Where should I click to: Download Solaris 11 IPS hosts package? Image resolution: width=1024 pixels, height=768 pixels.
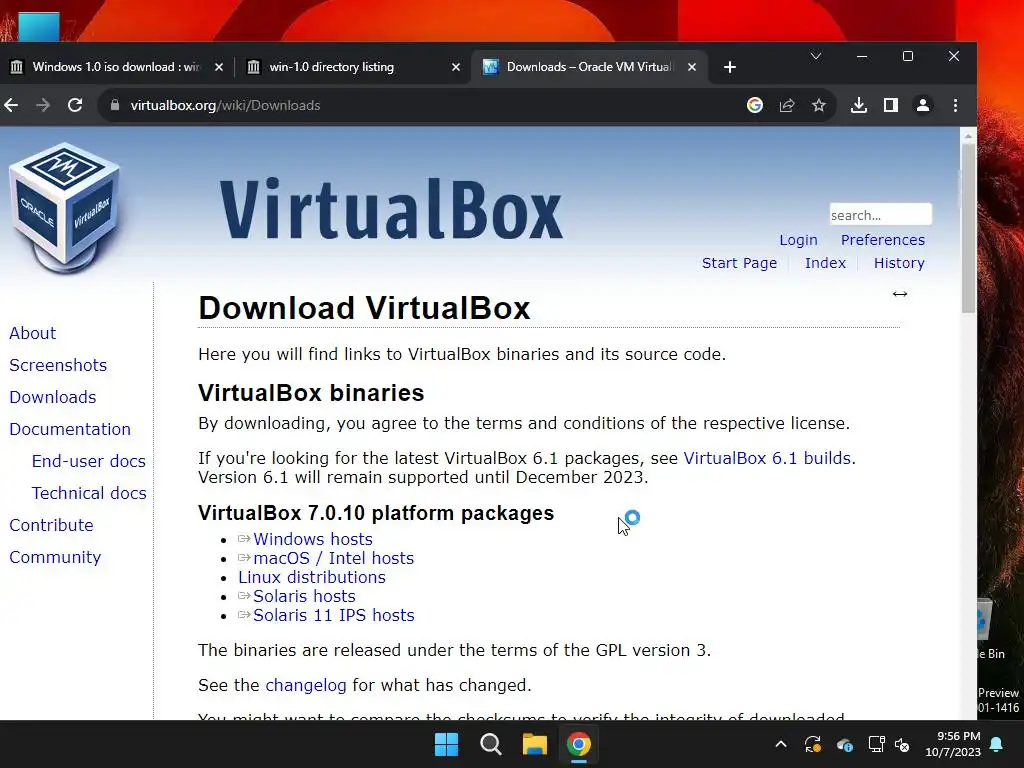(334, 615)
